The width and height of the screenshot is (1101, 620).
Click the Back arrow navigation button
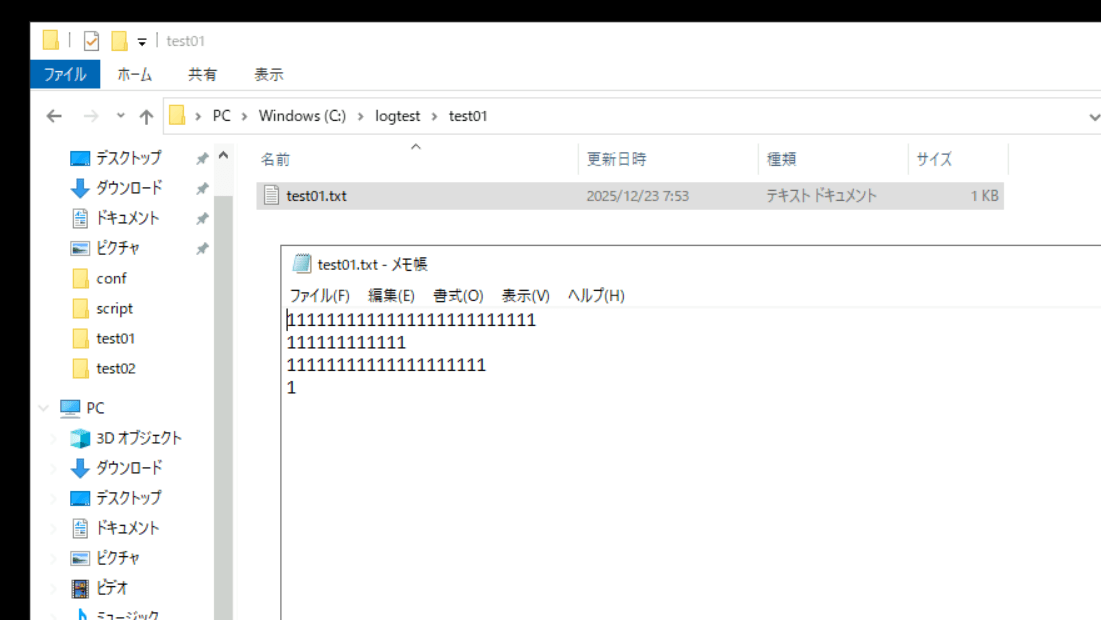[x=55, y=116]
